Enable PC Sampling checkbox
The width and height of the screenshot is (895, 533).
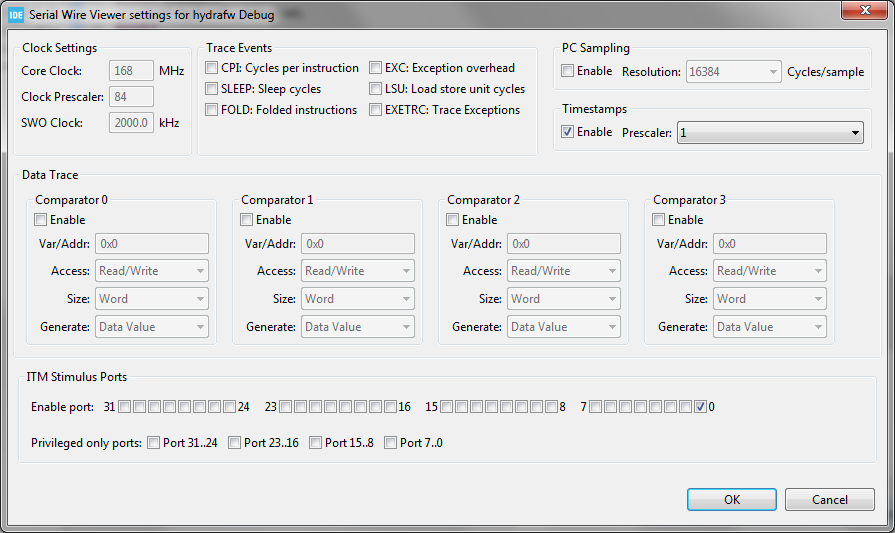click(567, 71)
